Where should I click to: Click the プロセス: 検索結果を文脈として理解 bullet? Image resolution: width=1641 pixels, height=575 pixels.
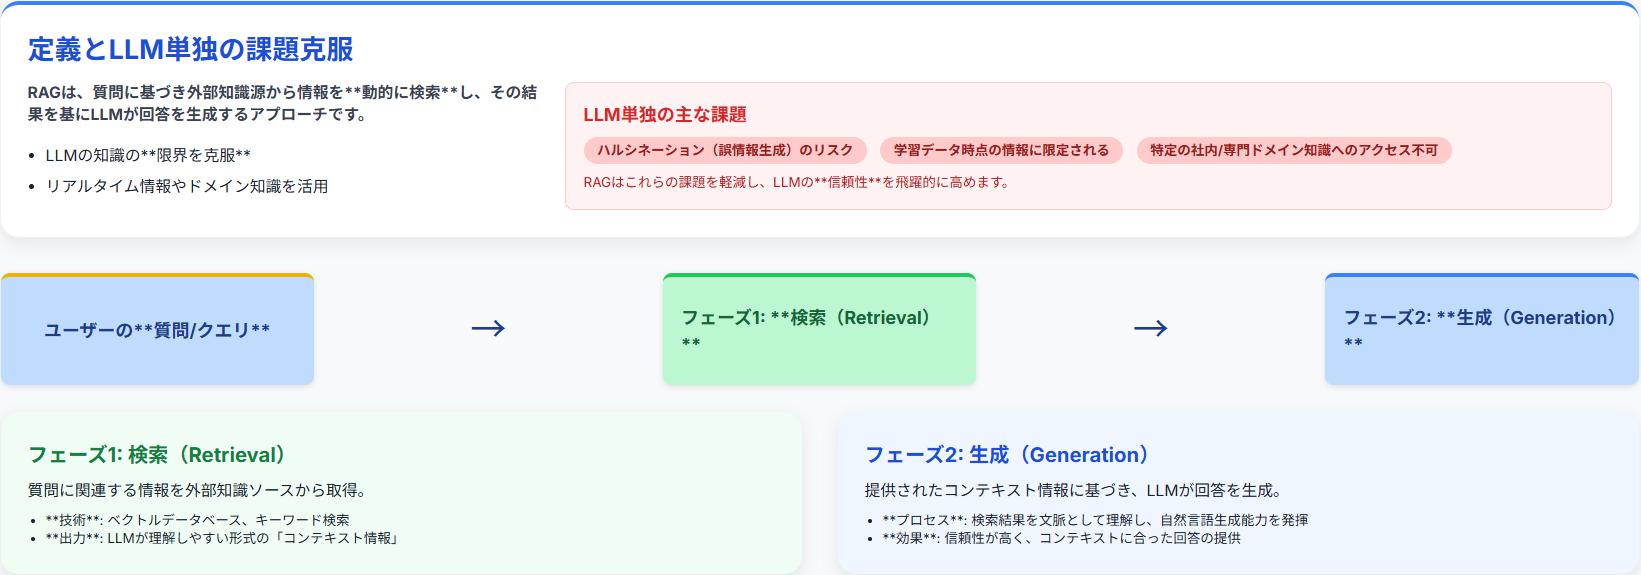[x=1095, y=520]
